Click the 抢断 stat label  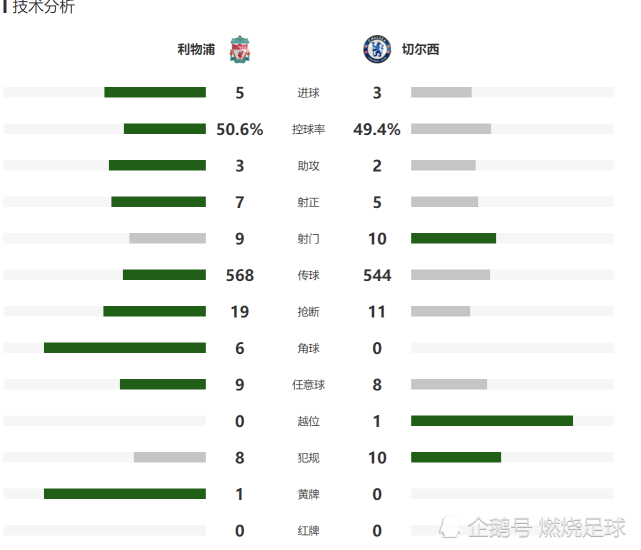[x=308, y=312]
